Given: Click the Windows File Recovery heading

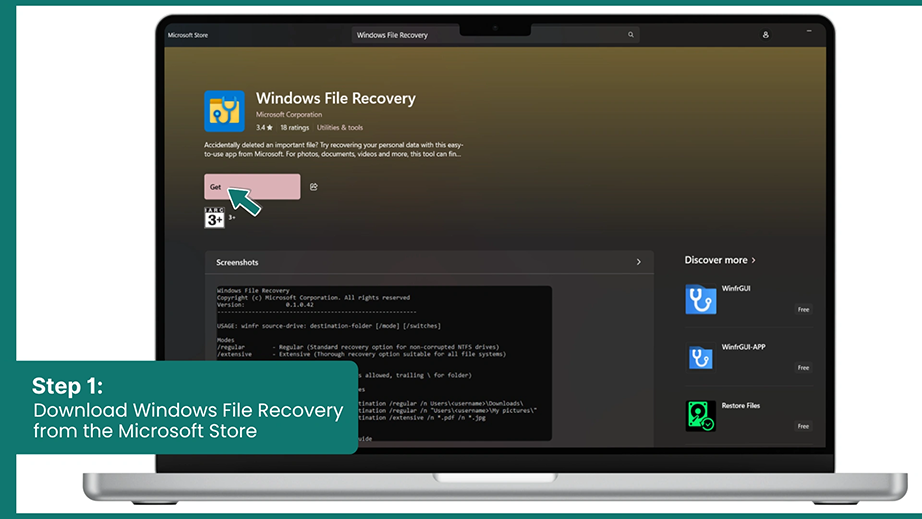Looking at the screenshot, I should [336, 98].
